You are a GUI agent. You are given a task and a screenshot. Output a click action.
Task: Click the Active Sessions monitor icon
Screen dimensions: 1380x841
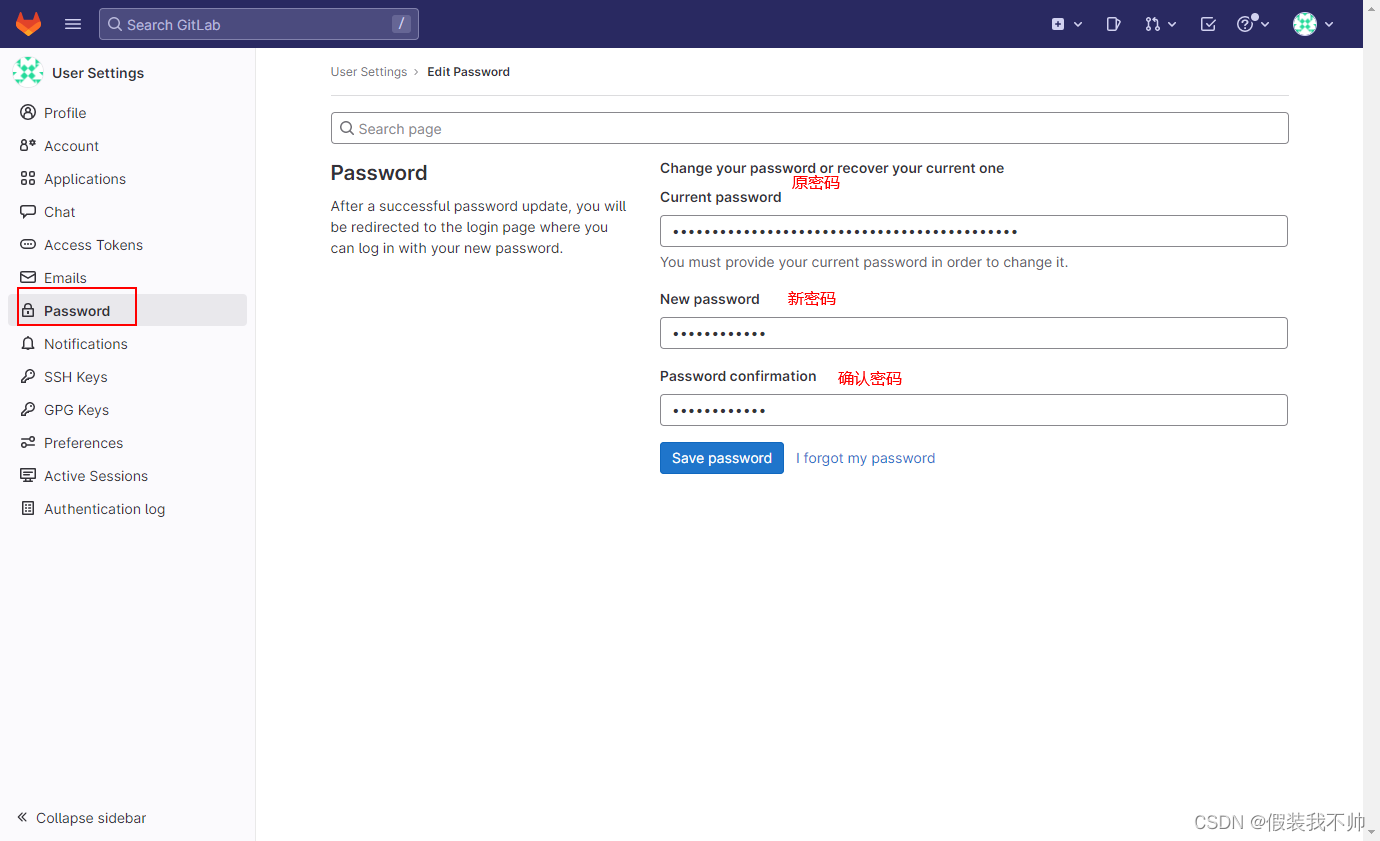(28, 475)
